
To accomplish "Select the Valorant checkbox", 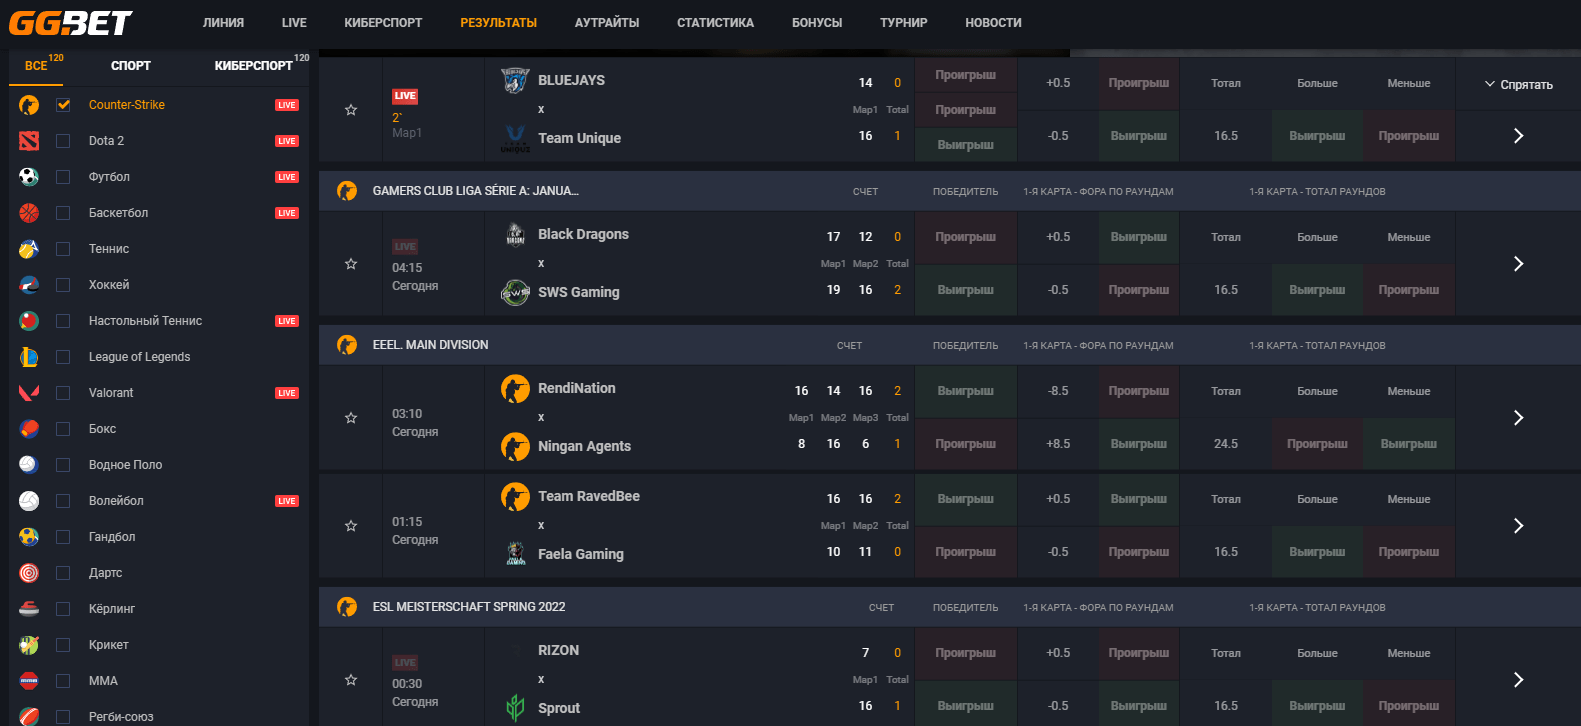I will click(x=63, y=393).
